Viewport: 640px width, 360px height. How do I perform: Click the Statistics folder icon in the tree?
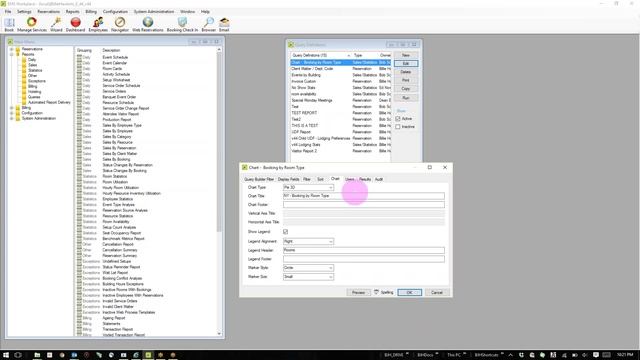pyautogui.click(x=24, y=70)
